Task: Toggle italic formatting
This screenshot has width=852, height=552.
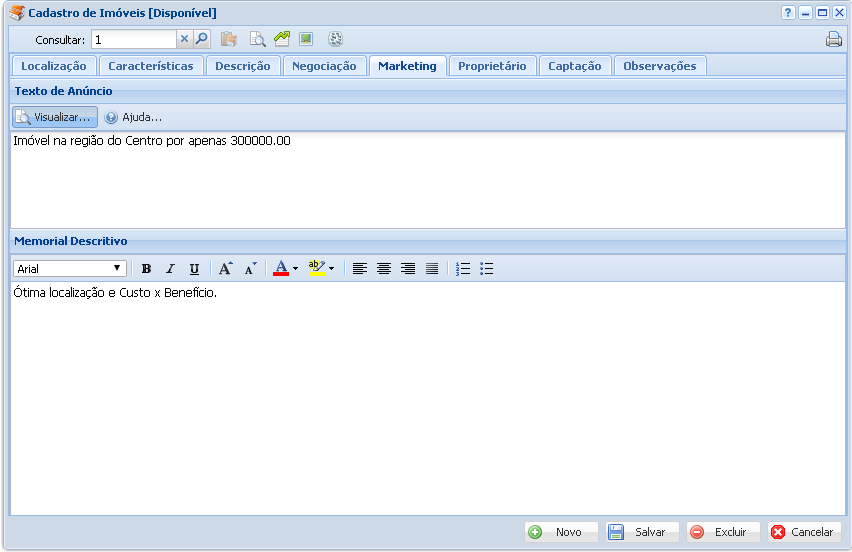Action: (170, 269)
